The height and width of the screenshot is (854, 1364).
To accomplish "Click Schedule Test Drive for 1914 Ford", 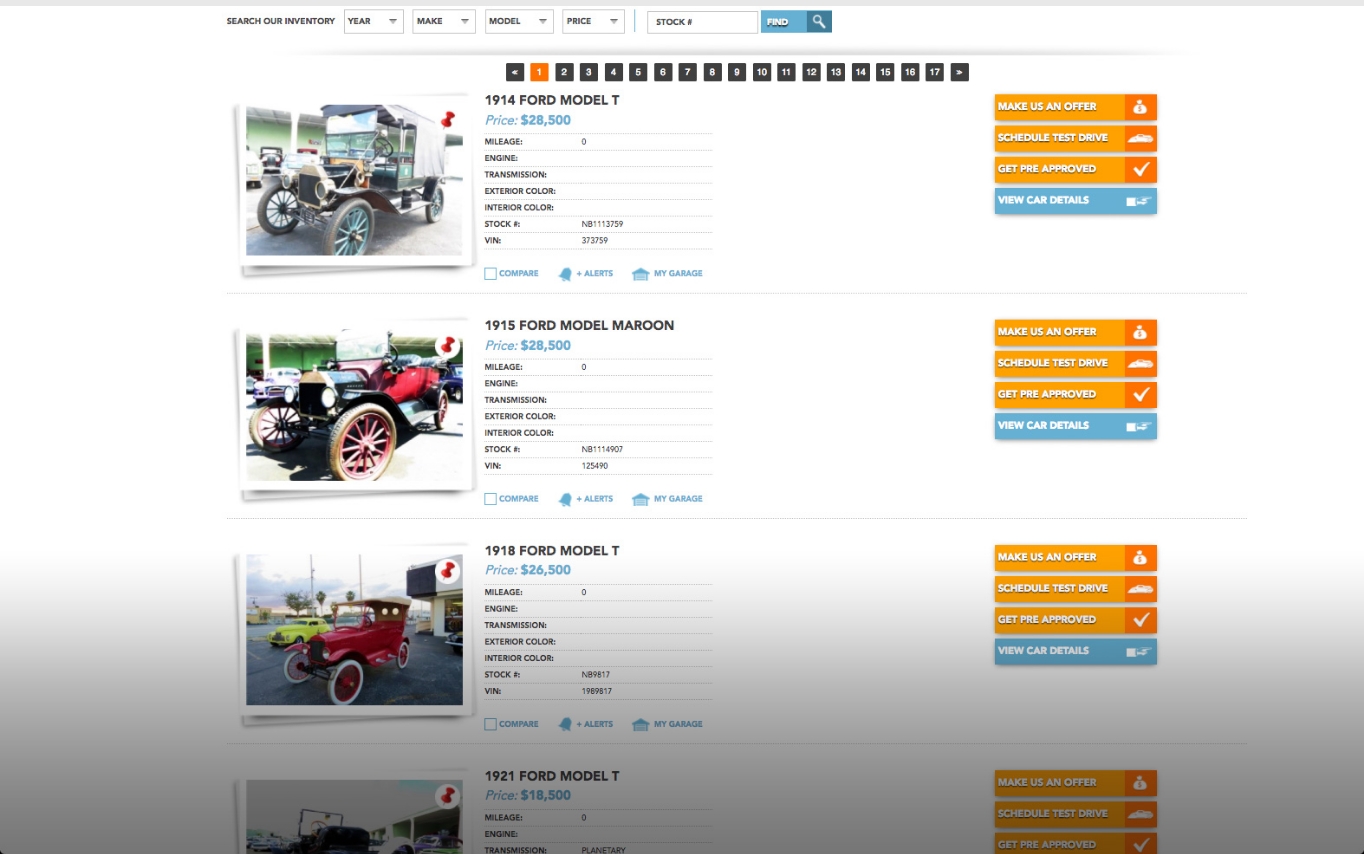I will coord(1075,138).
